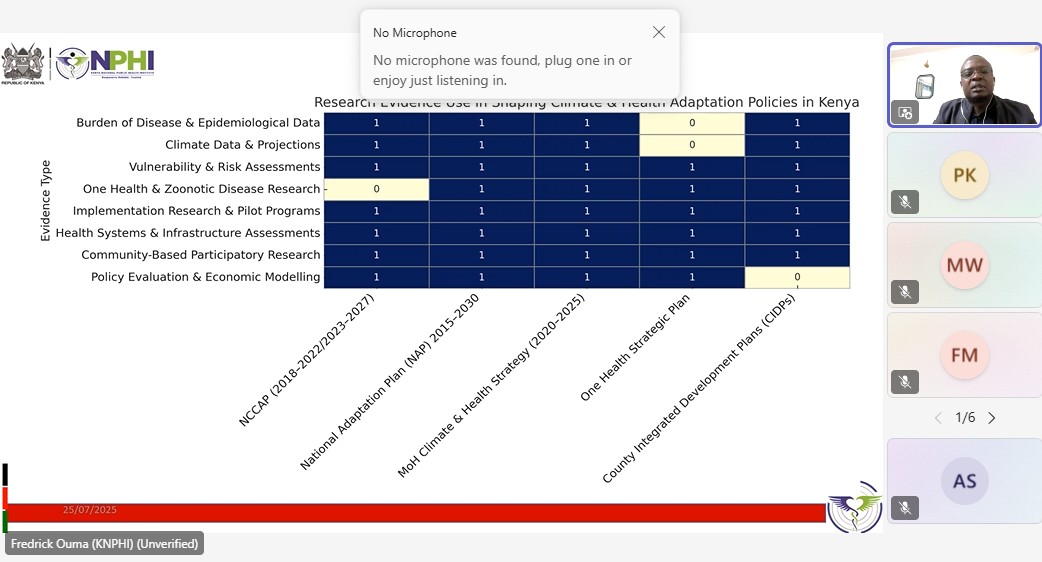Click the muted microphone icon on AS's tile
The image size is (1042, 562).
click(904, 508)
